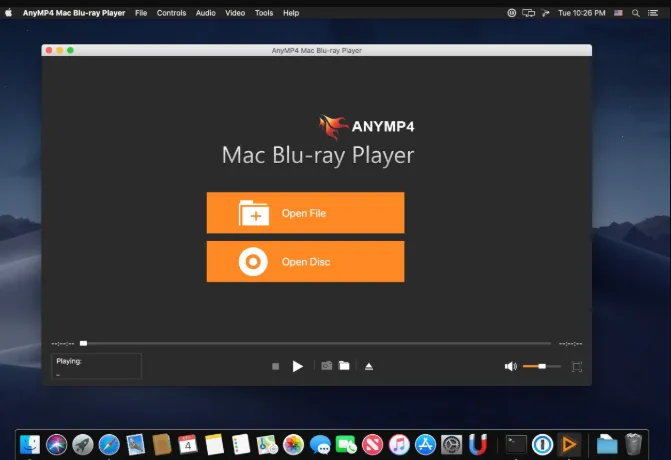Toggle fullscreen mode icon

576,367
